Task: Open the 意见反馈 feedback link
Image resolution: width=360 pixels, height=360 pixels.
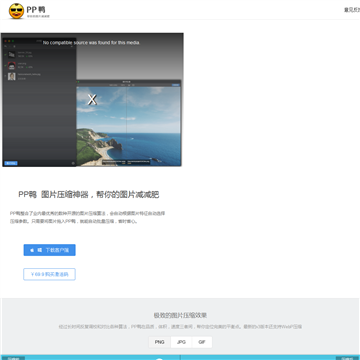Action: tap(352, 10)
